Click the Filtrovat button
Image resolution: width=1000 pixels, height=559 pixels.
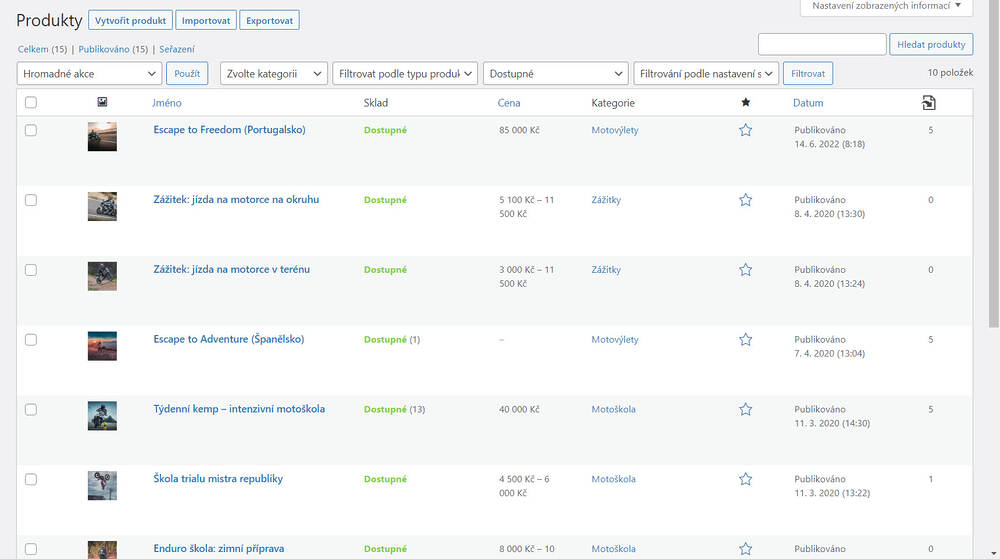(x=808, y=73)
